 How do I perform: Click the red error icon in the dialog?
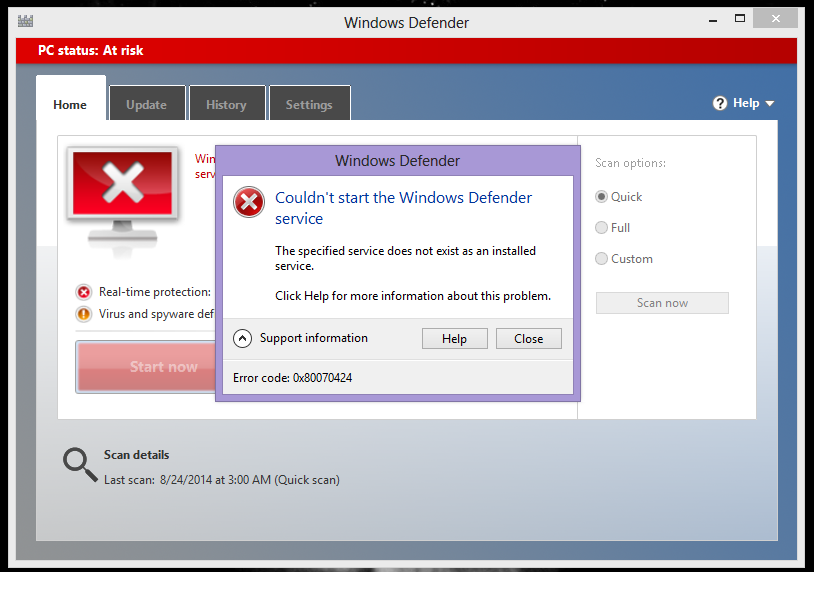click(x=248, y=202)
